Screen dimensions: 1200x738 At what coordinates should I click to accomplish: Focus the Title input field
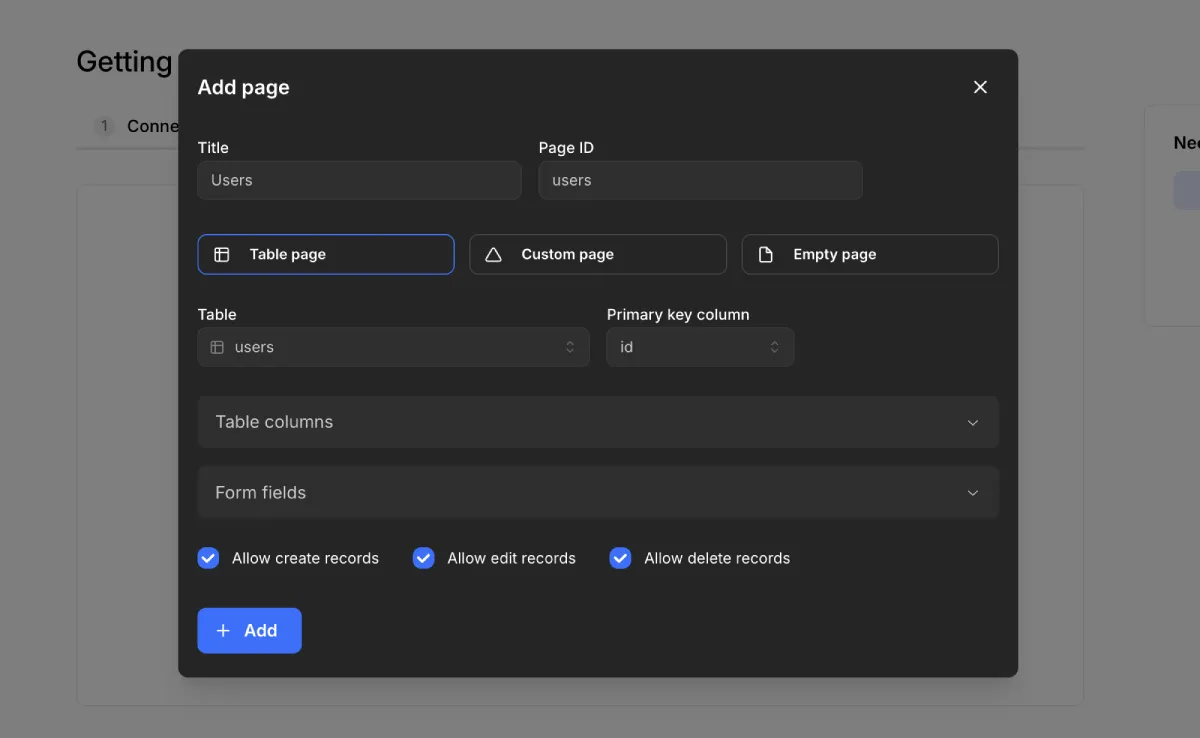click(359, 181)
